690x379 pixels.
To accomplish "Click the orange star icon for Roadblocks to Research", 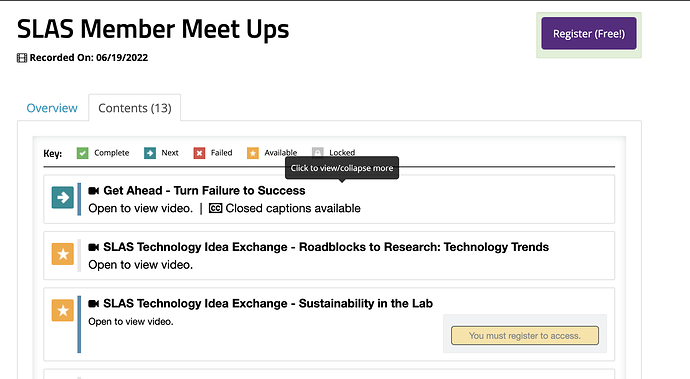I will click(62, 254).
